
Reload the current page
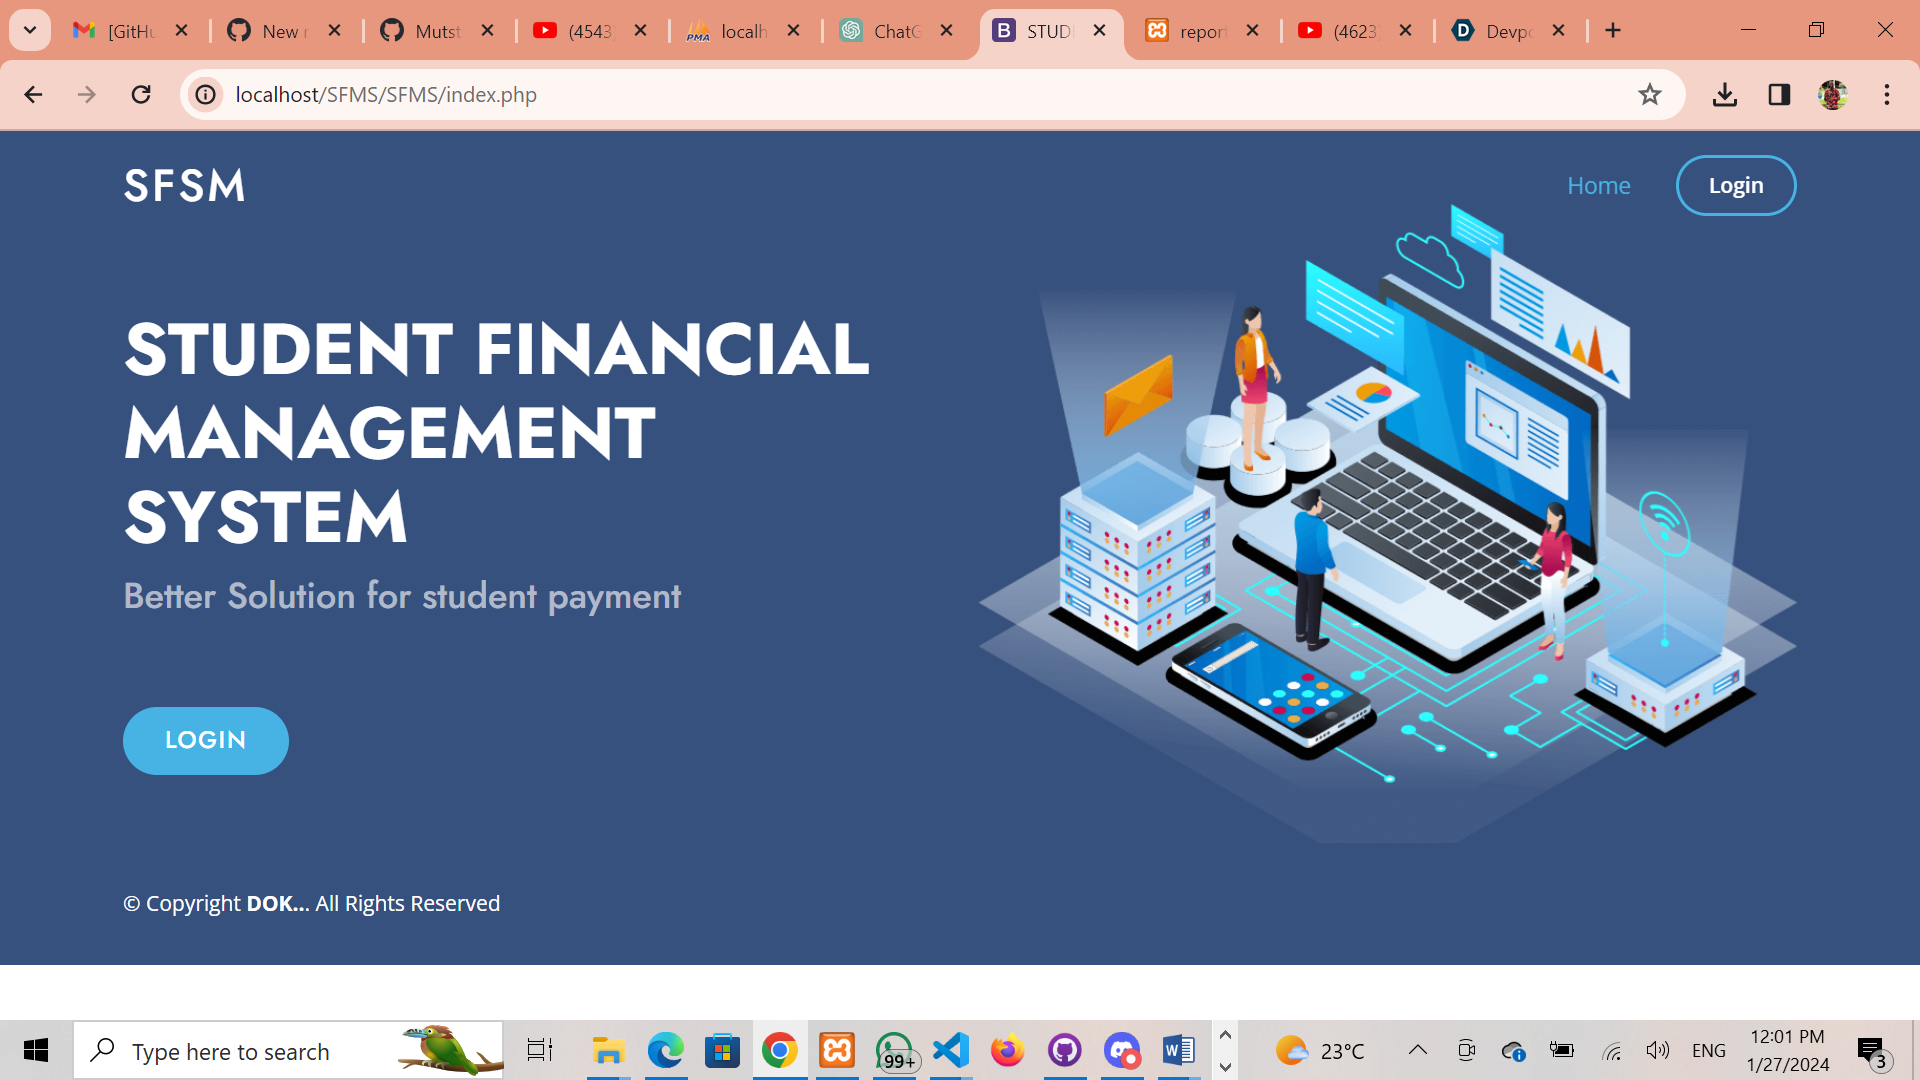point(141,94)
